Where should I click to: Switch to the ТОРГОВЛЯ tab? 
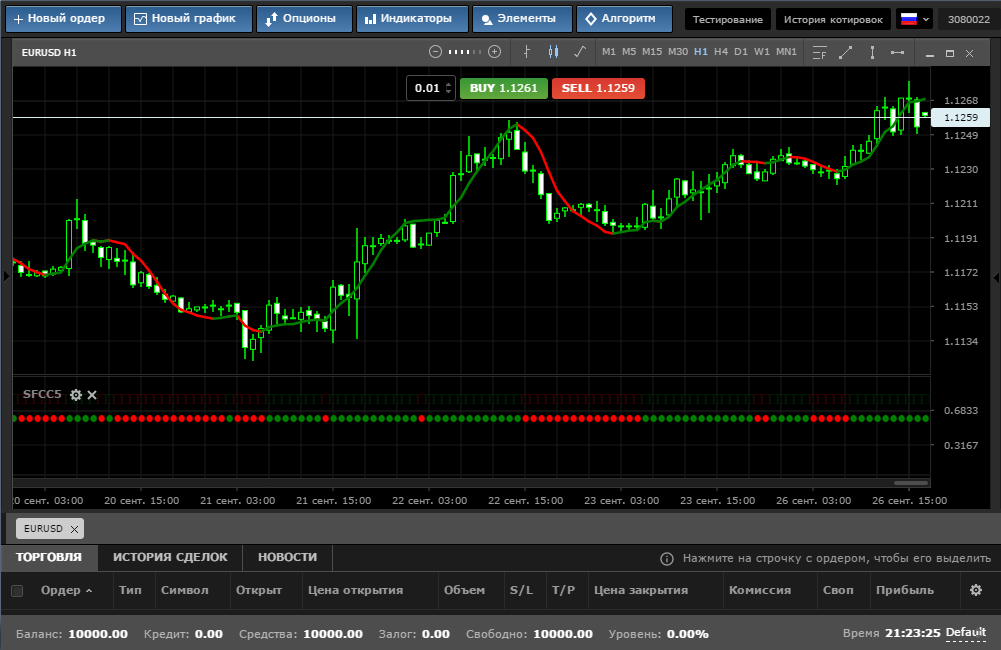point(49,557)
